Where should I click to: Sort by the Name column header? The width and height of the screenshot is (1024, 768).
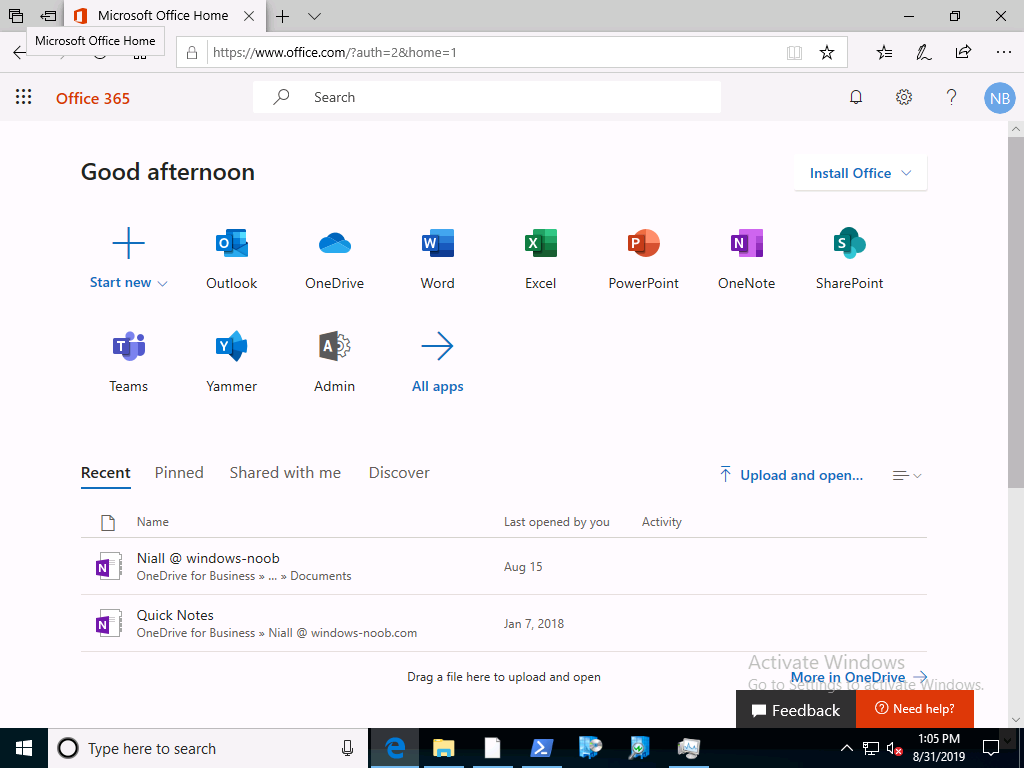click(x=153, y=522)
